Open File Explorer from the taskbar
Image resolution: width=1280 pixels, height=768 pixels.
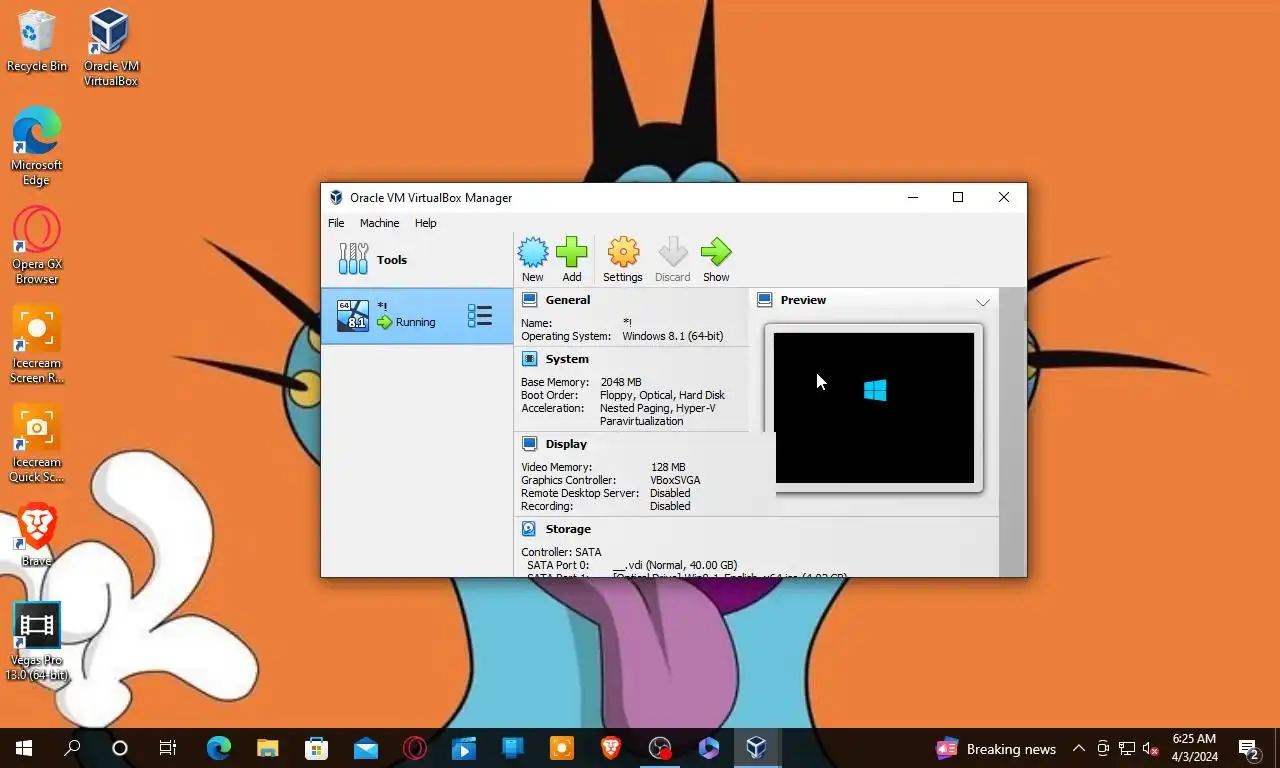tap(268, 748)
